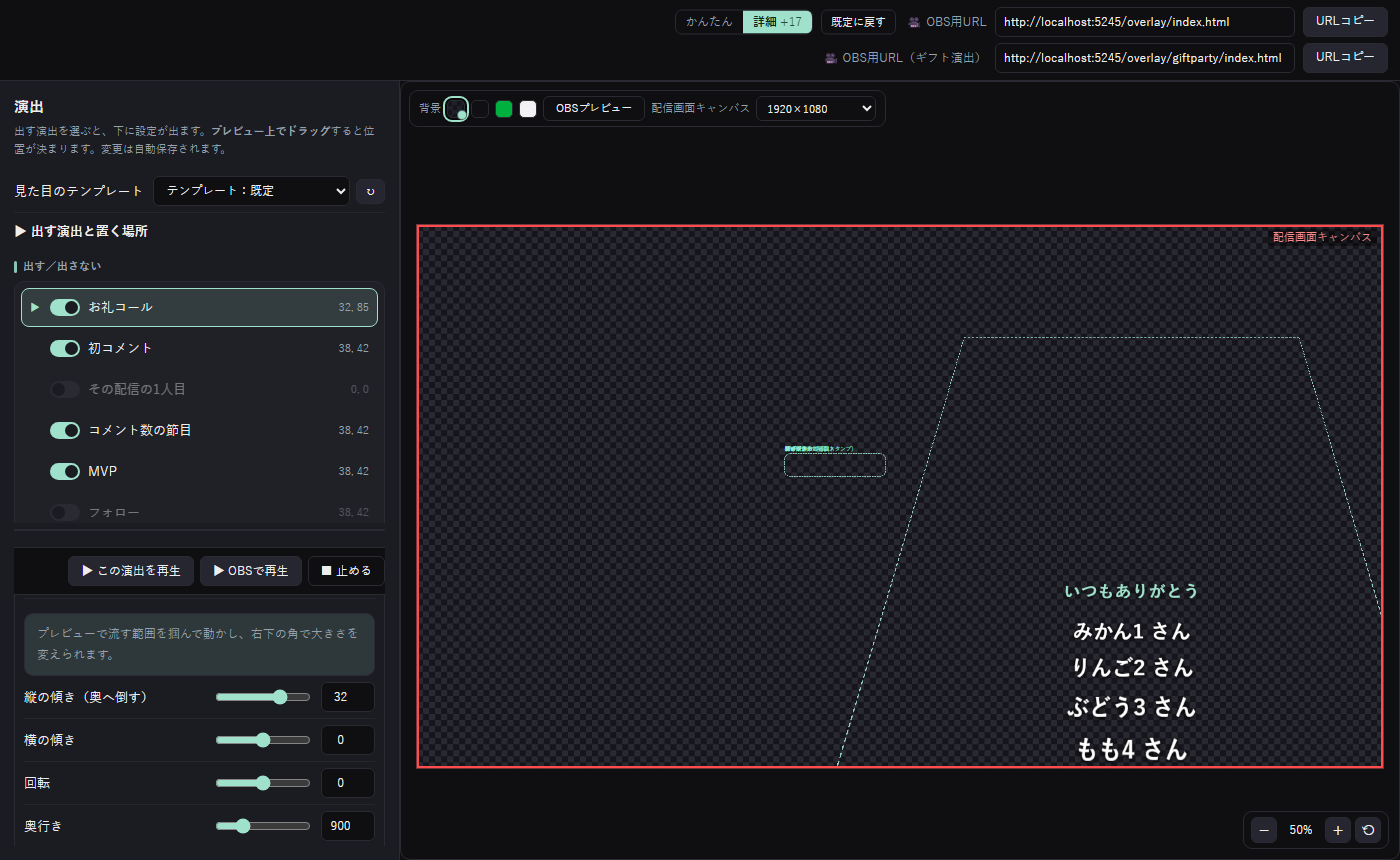The image size is (1400, 860).
Task: Click the overlay/index.html URL field
Action: (x=1145, y=22)
